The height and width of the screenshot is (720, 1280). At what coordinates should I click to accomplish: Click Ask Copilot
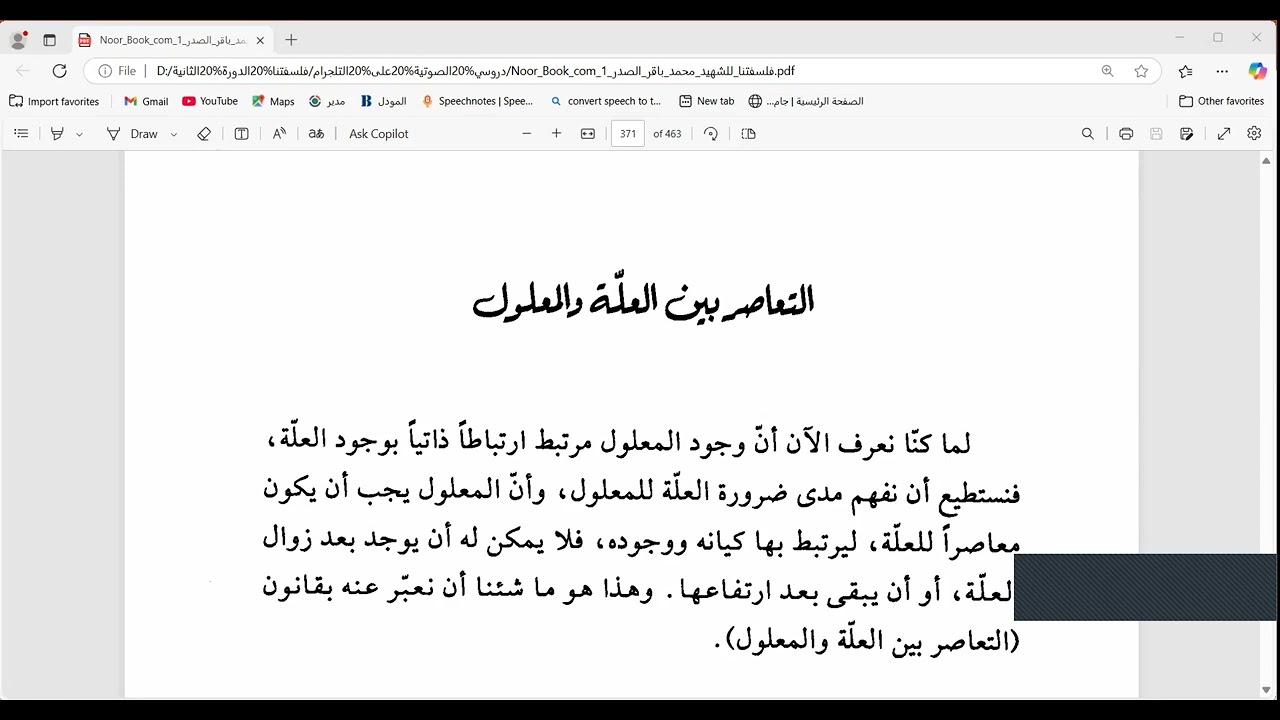pos(378,134)
